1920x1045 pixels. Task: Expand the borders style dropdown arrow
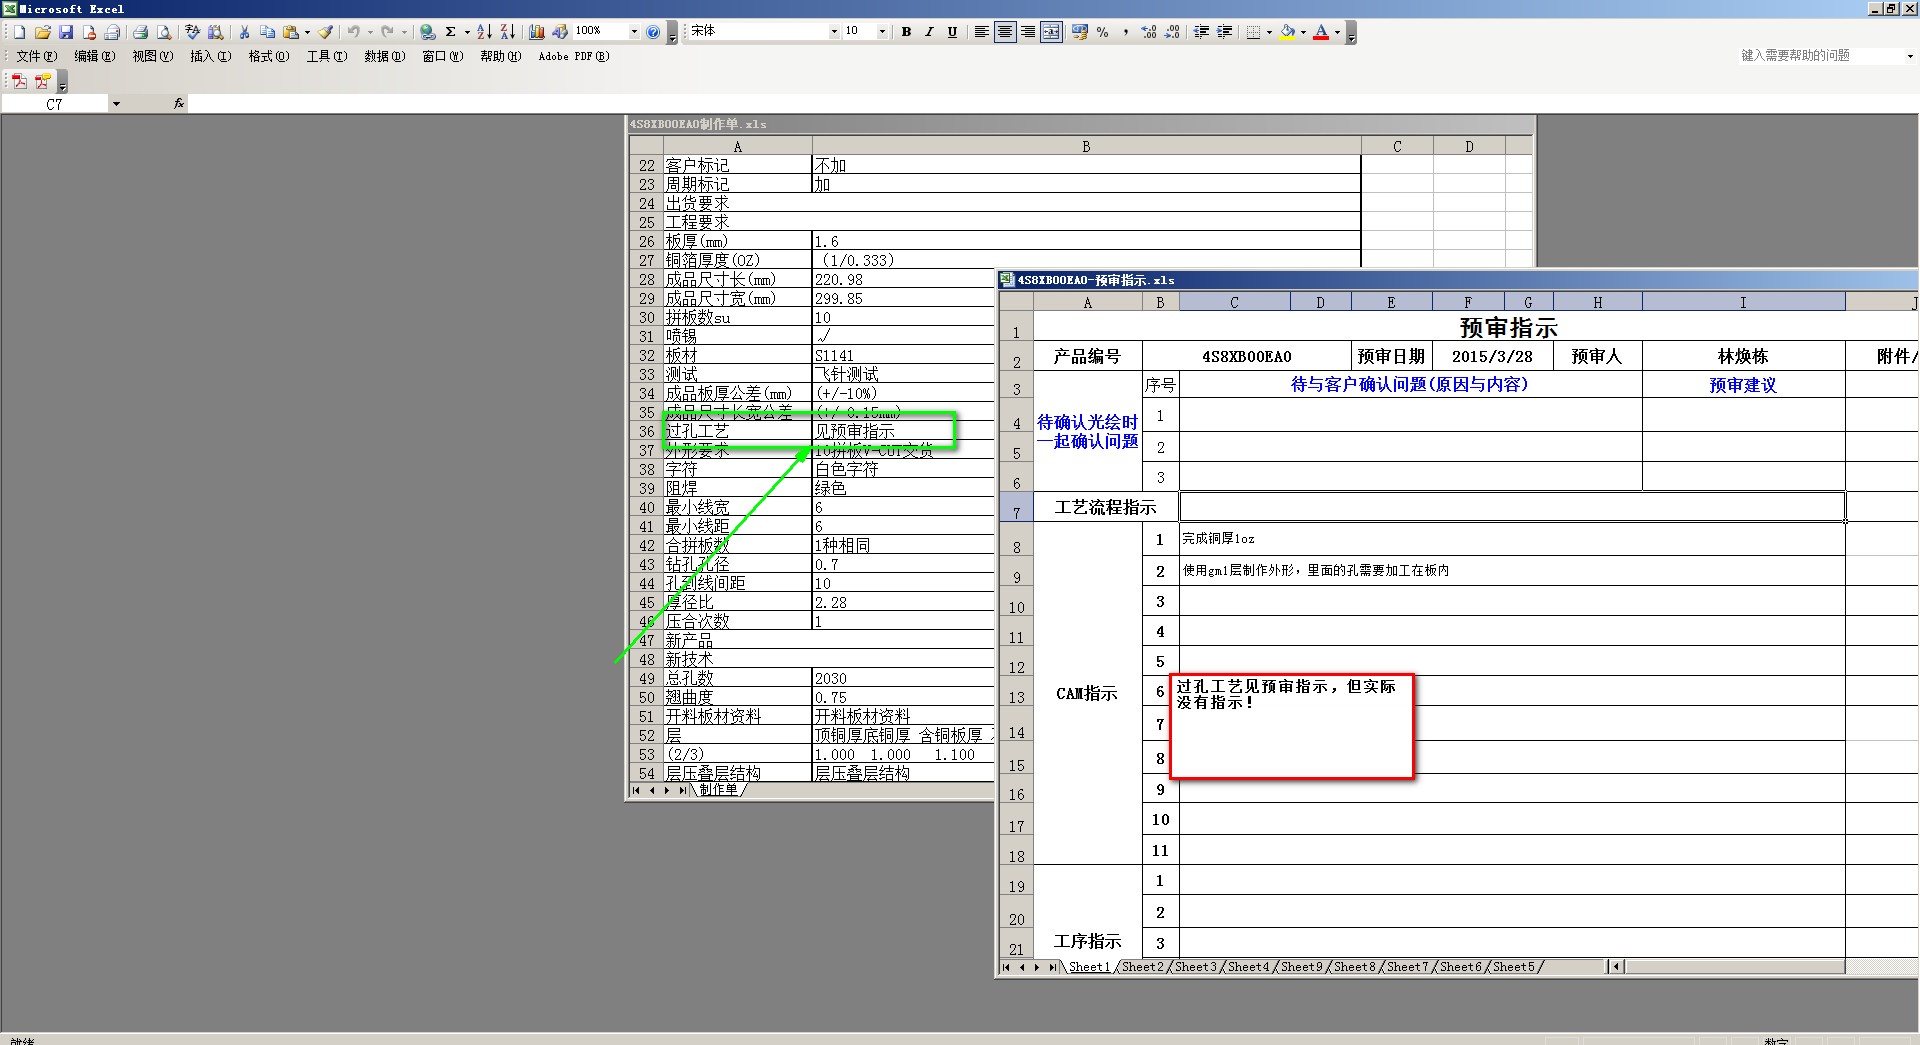pyautogui.click(x=1269, y=32)
